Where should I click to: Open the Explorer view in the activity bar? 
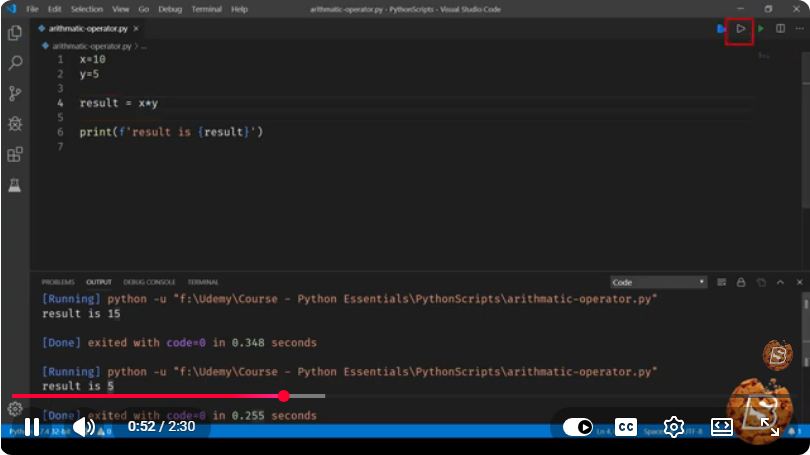[15, 33]
